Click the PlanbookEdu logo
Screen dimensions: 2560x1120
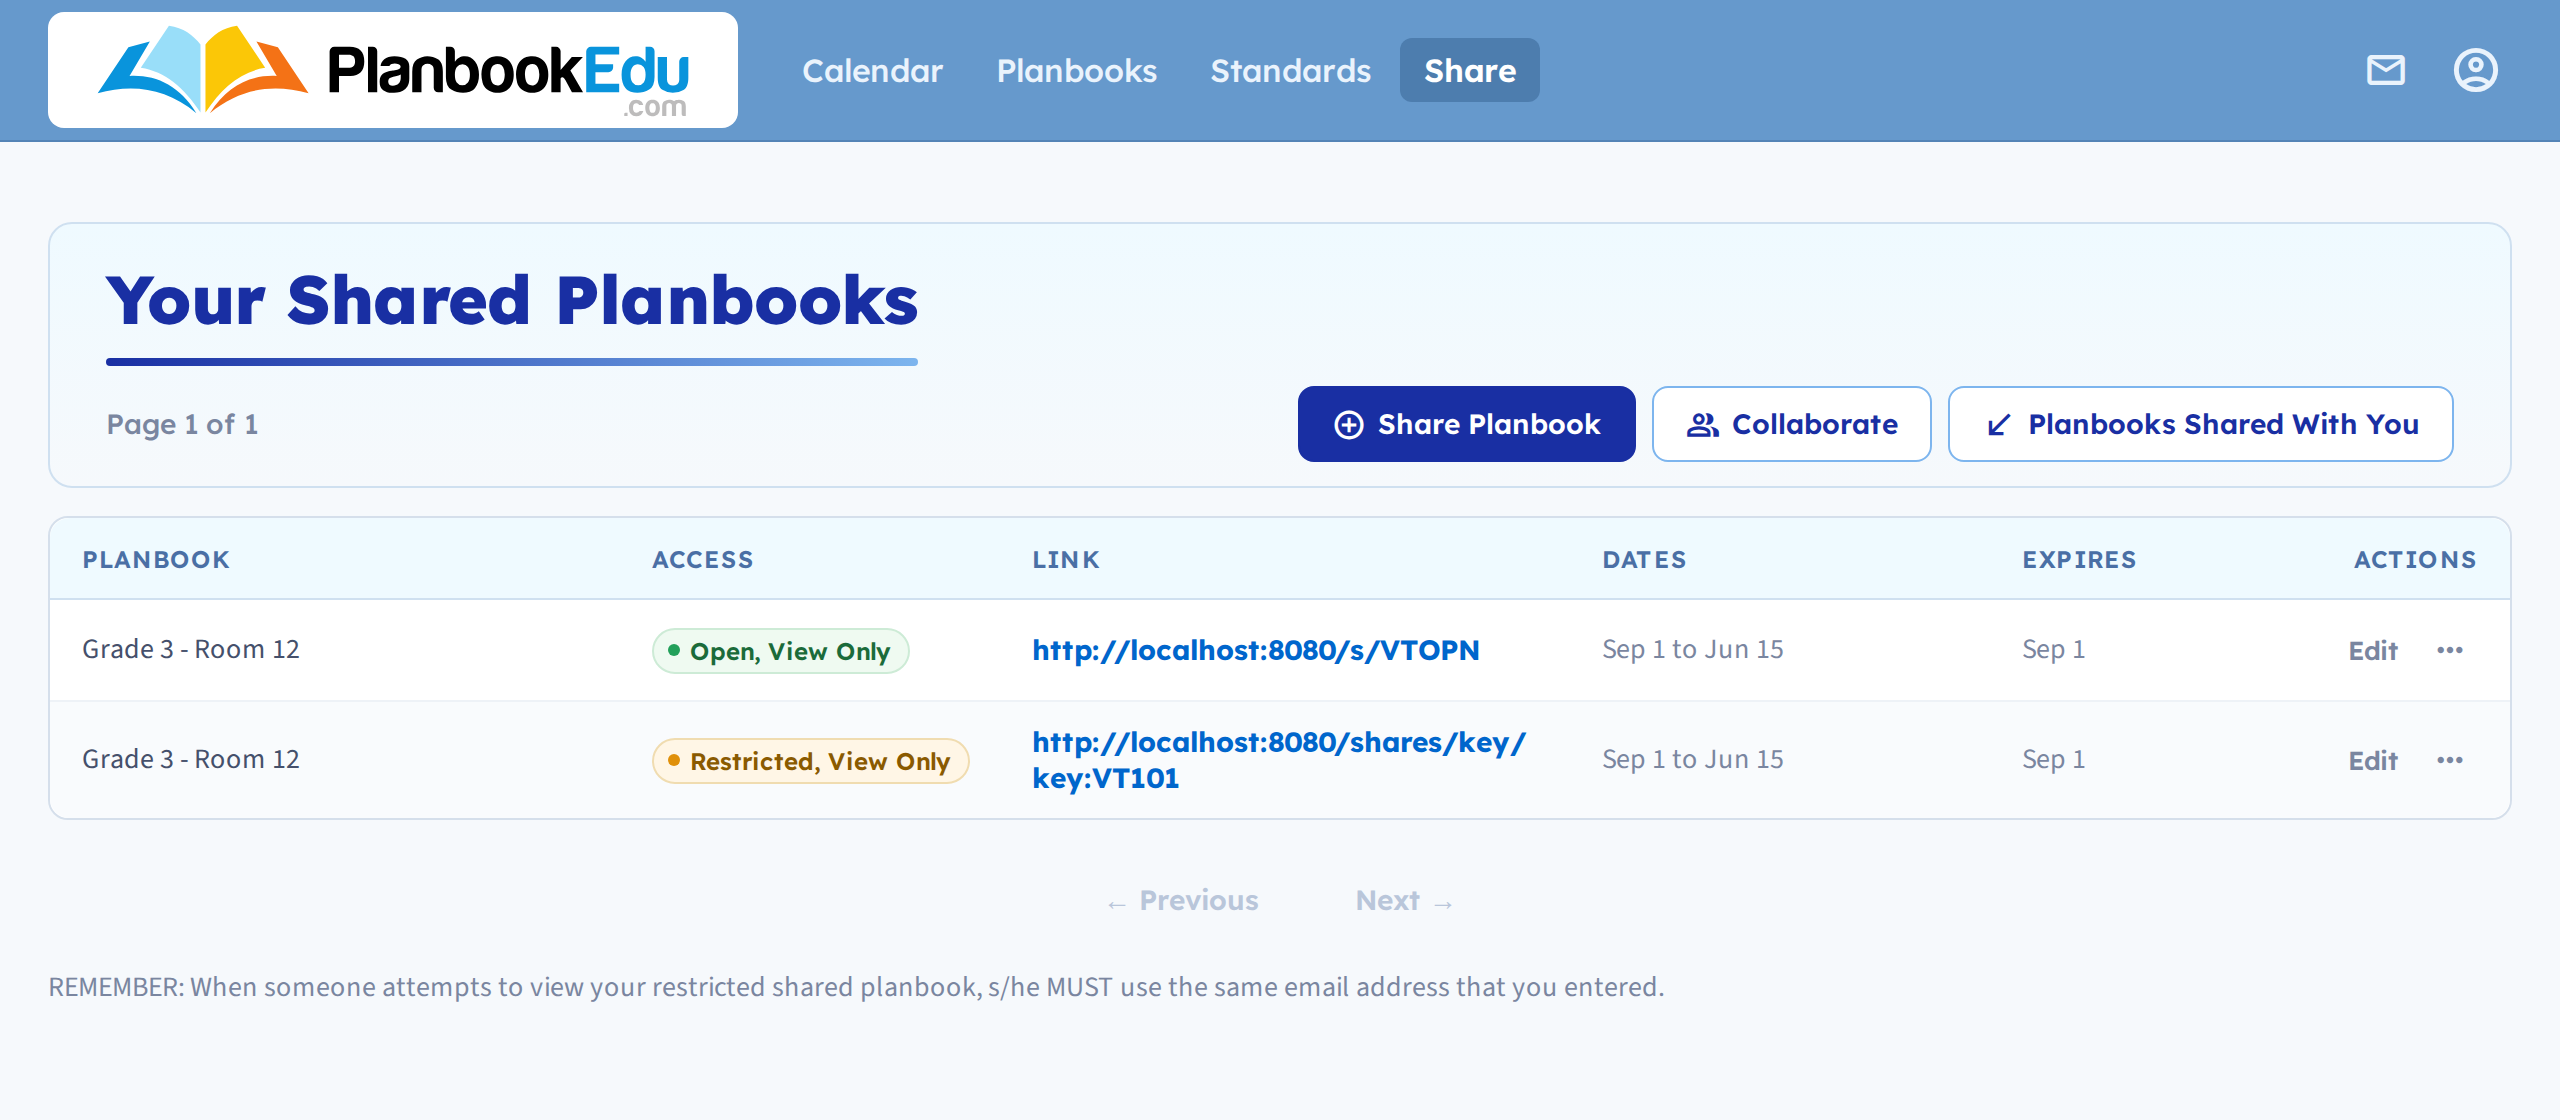click(393, 70)
